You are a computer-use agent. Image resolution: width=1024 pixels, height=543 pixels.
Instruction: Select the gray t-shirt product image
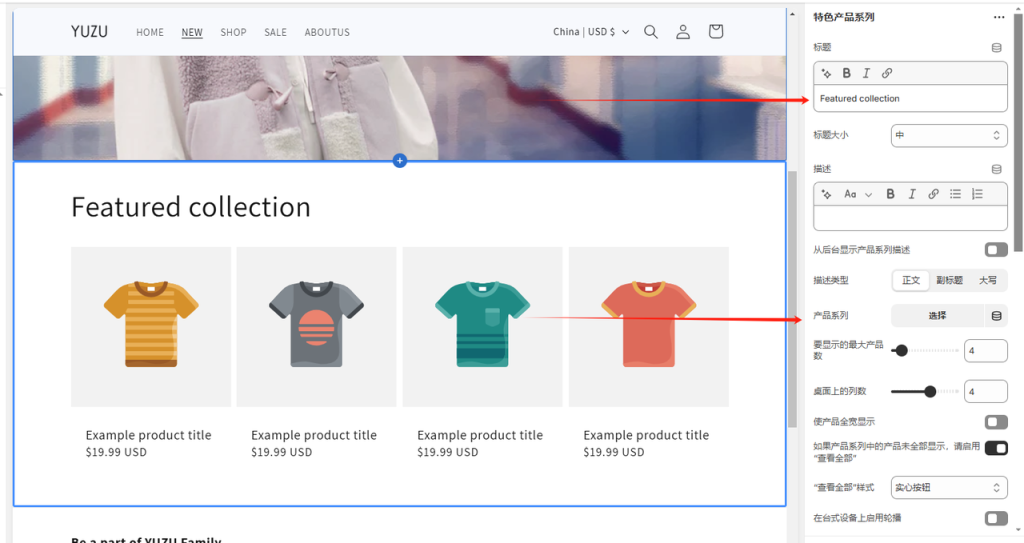point(317,327)
